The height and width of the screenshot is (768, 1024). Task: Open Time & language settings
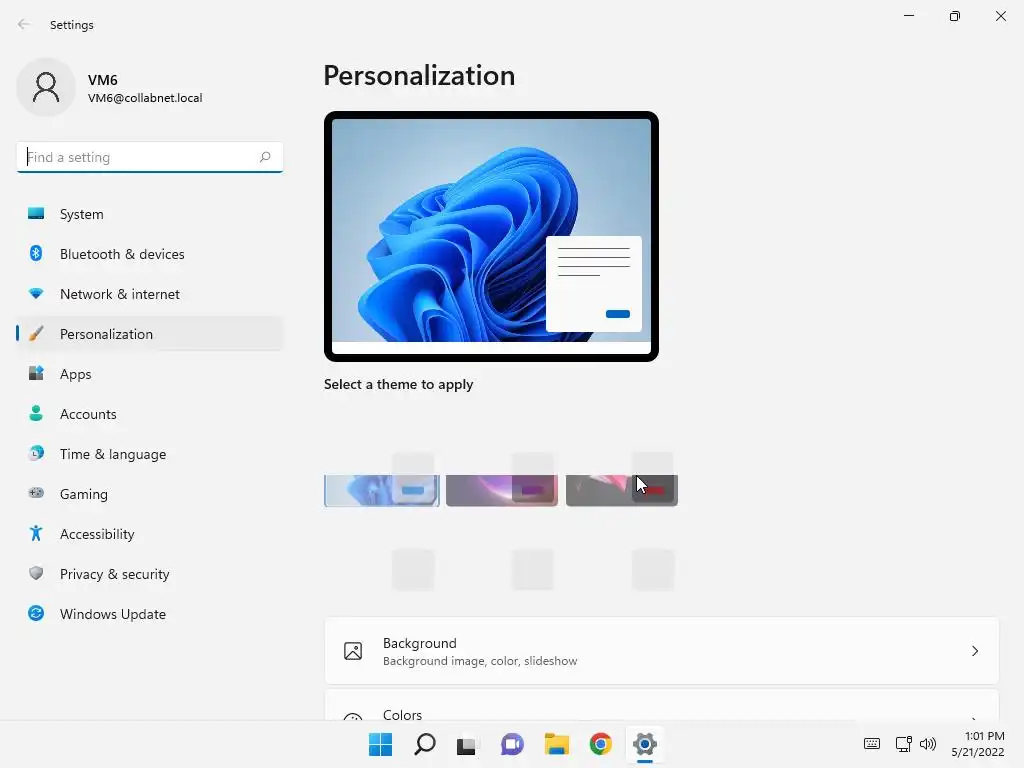(x=150, y=454)
